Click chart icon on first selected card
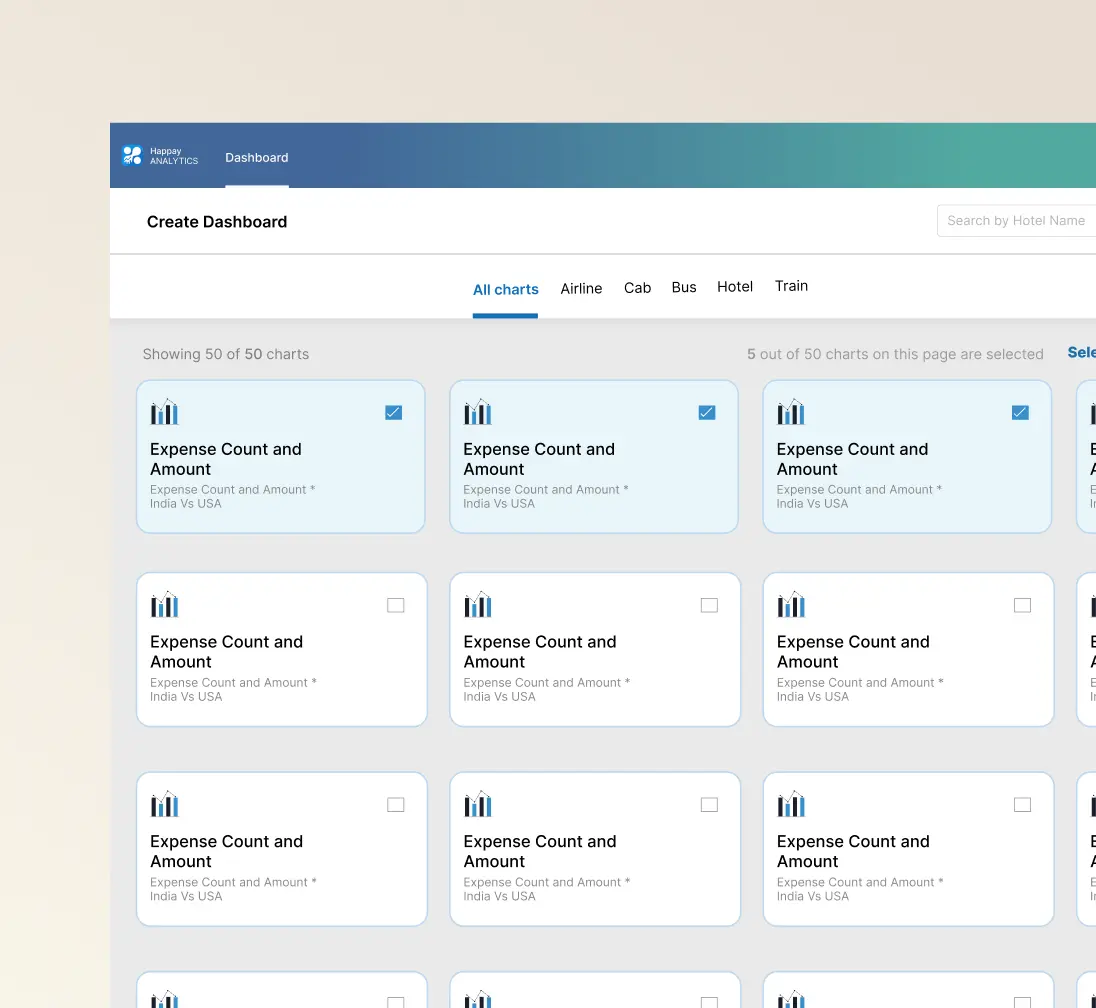Image resolution: width=1096 pixels, height=1008 pixels. (x=164, y=412)
